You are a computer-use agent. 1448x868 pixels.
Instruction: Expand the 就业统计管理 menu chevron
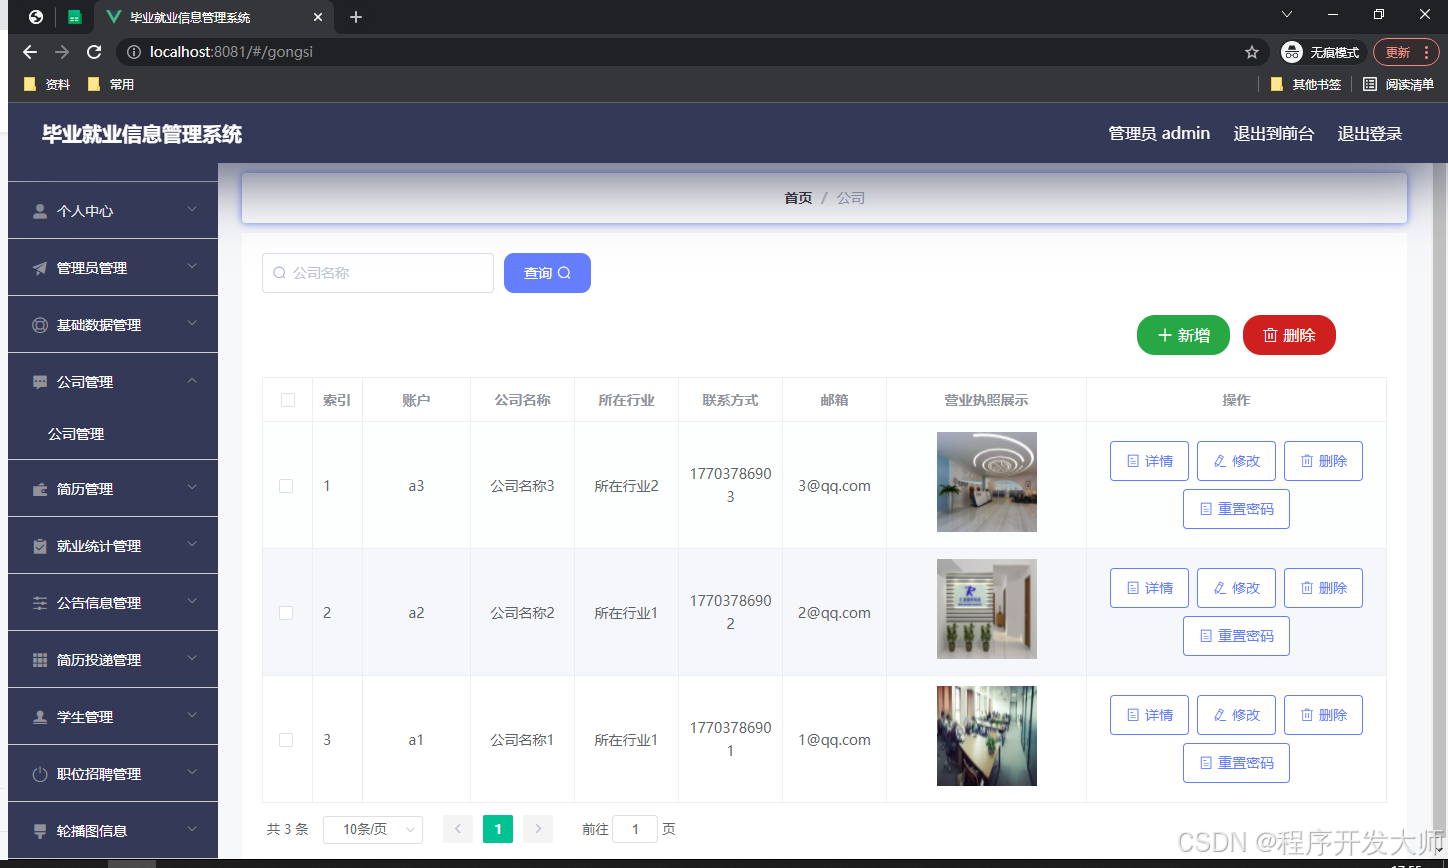[x=193, y=544]
